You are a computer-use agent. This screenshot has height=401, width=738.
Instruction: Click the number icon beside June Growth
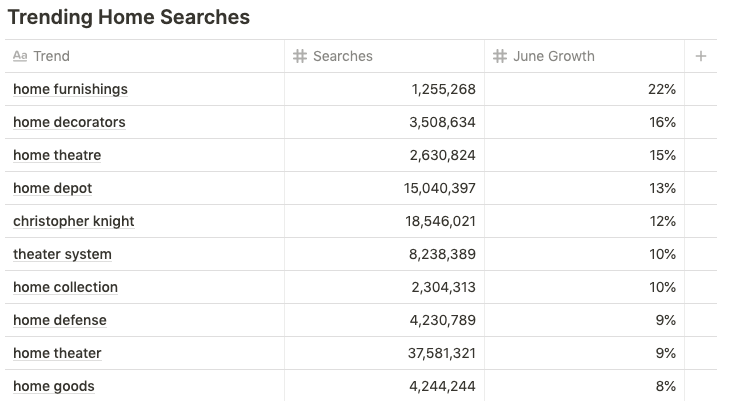pyautogui.click(x=500, y=56)
